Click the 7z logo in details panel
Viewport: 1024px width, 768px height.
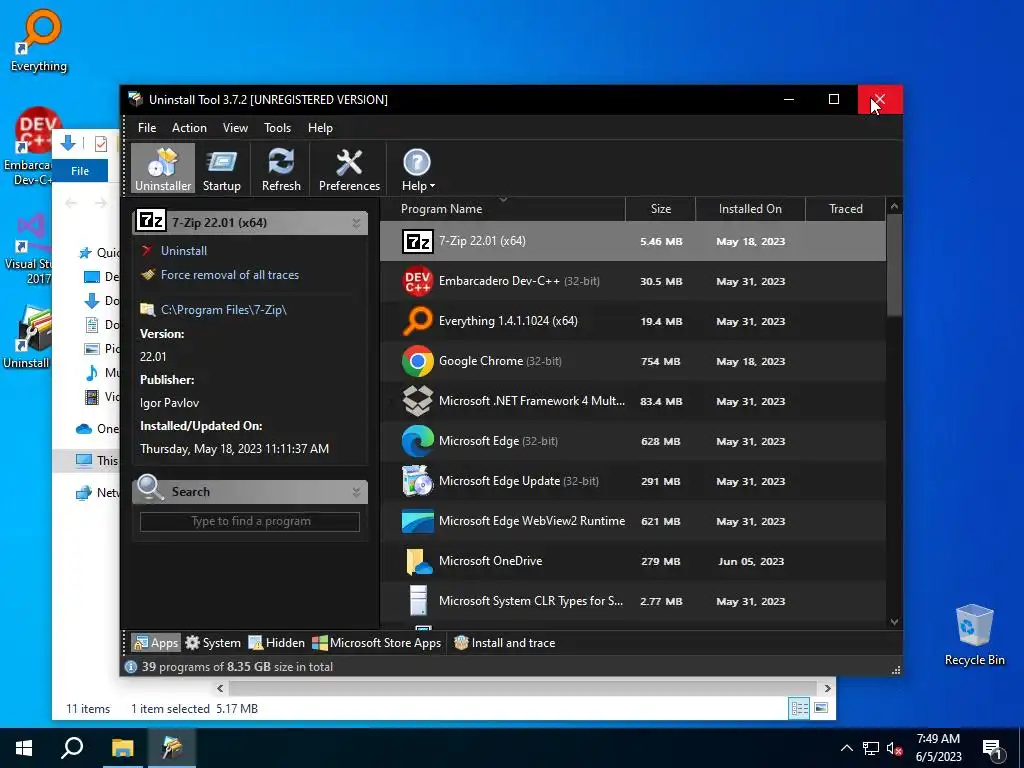coord(151,221)
